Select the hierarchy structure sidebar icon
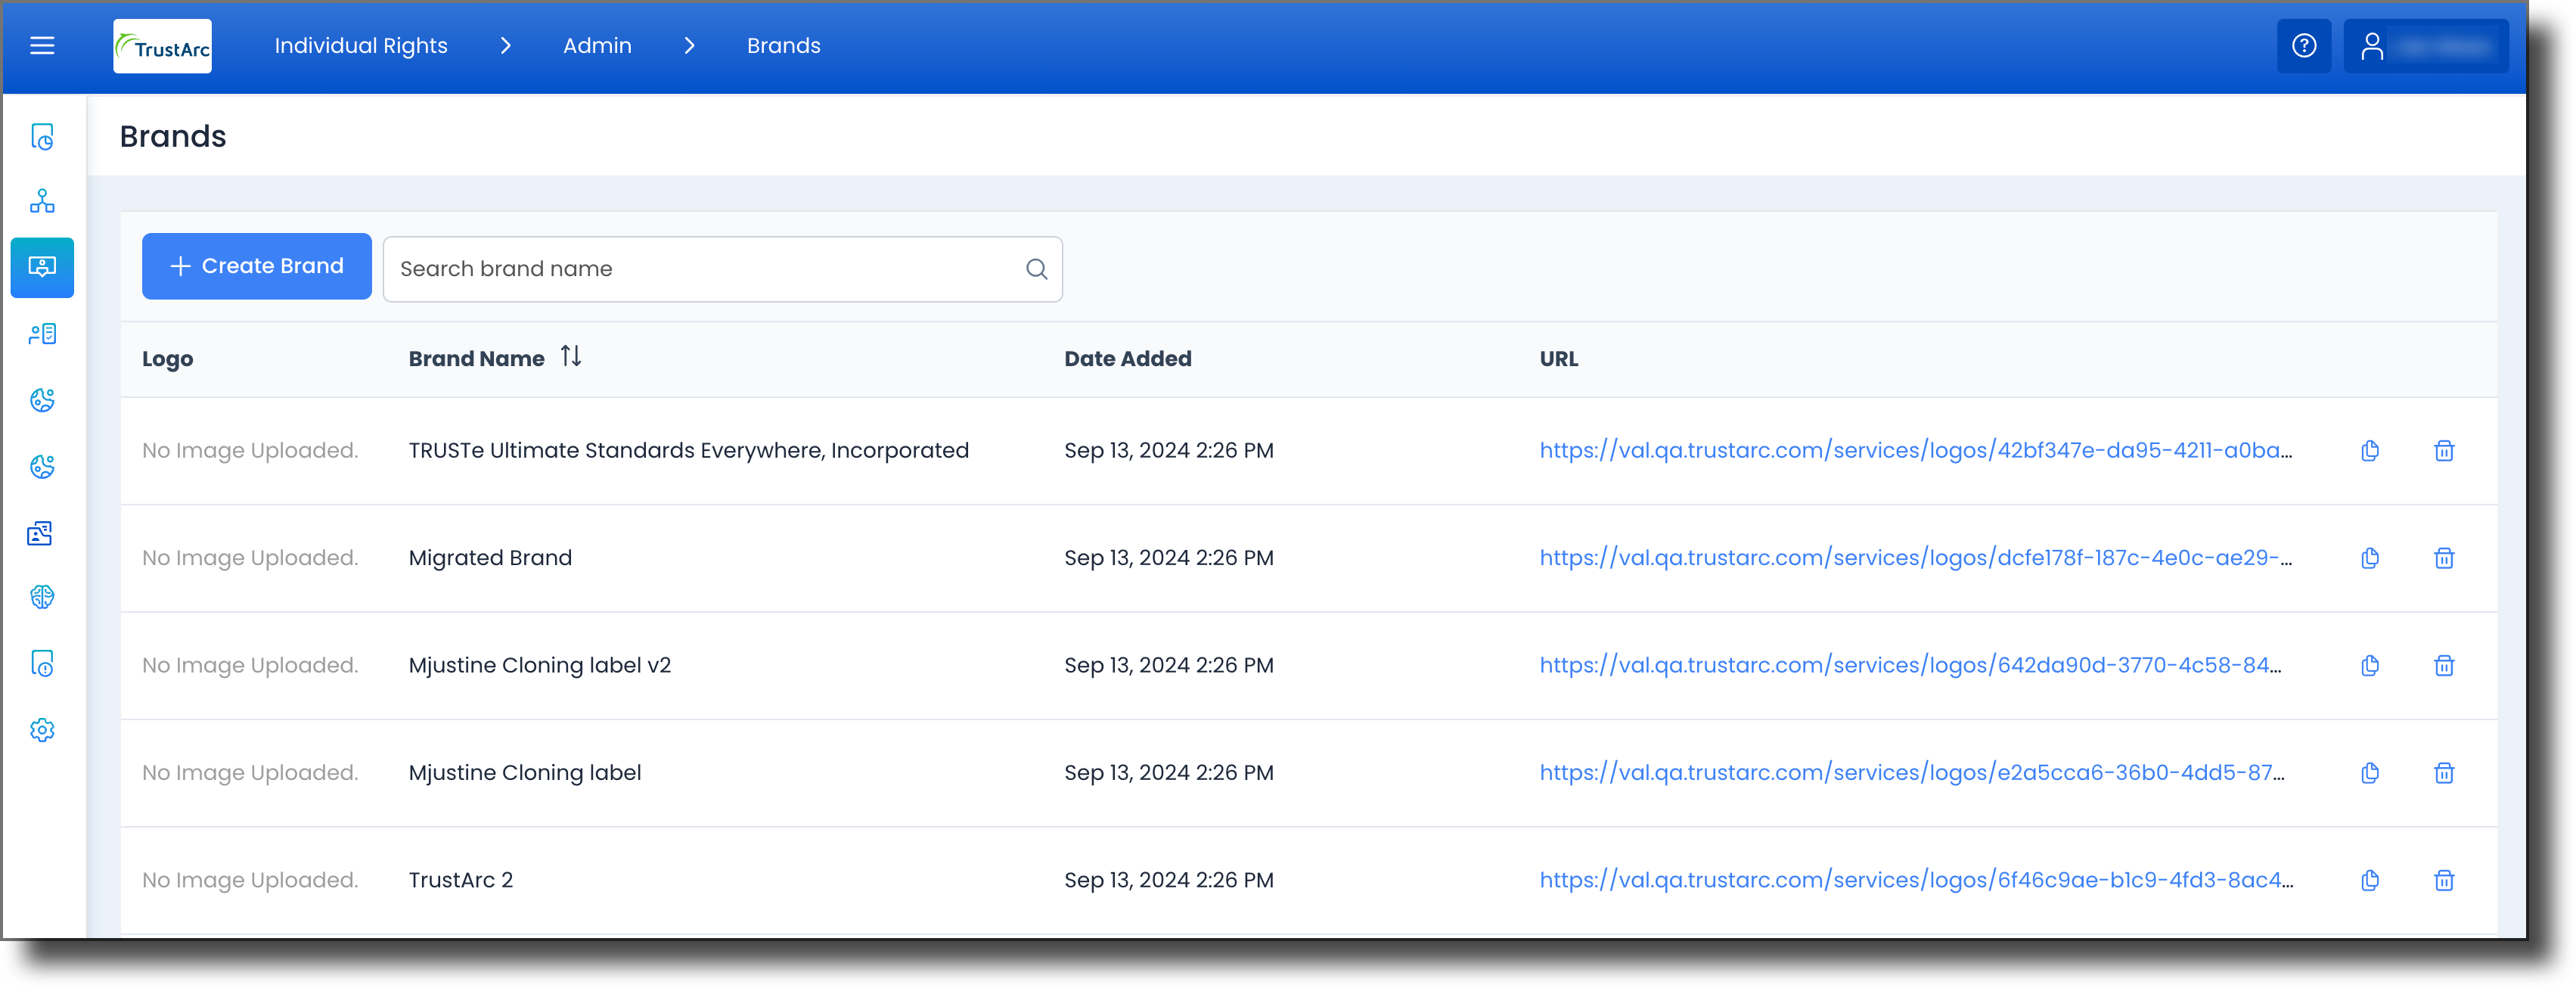The image size is (2576, 988). (x=42, y=201)
